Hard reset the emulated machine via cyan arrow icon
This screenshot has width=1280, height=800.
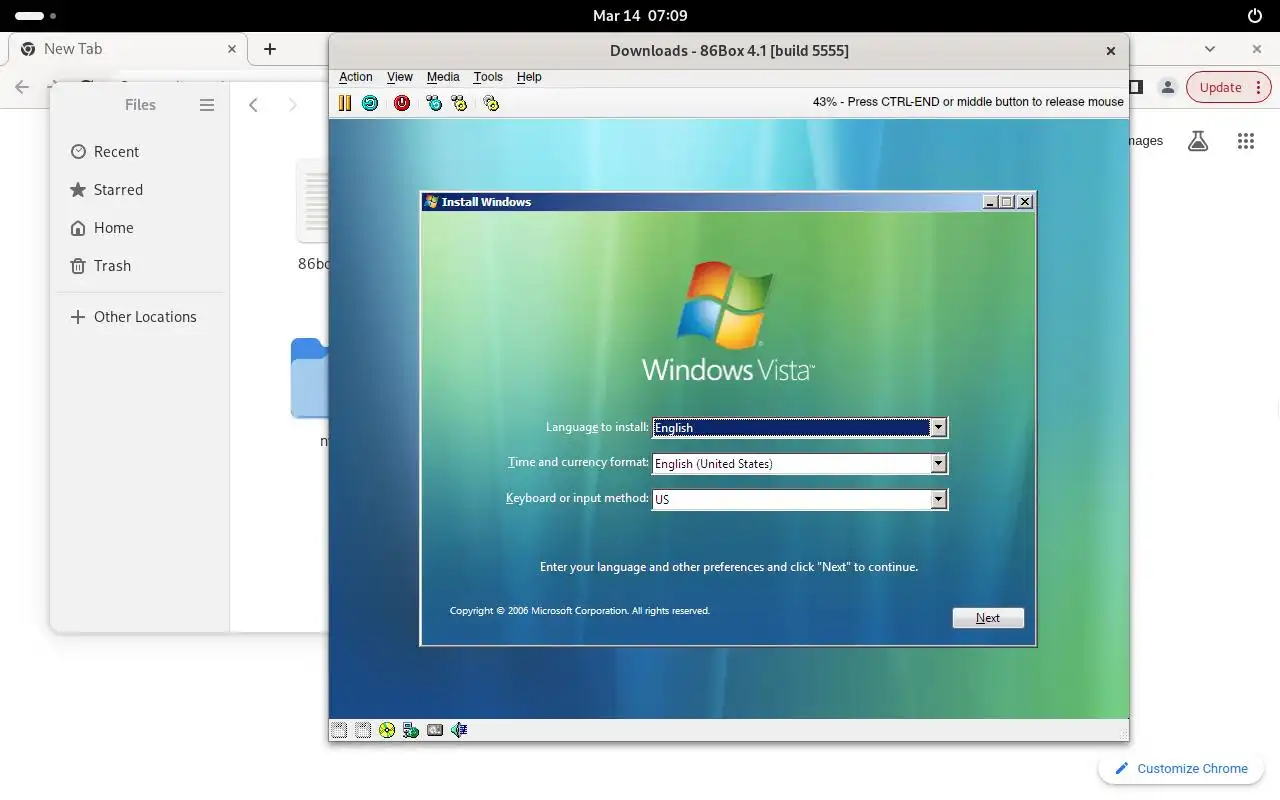coord(370,102)
